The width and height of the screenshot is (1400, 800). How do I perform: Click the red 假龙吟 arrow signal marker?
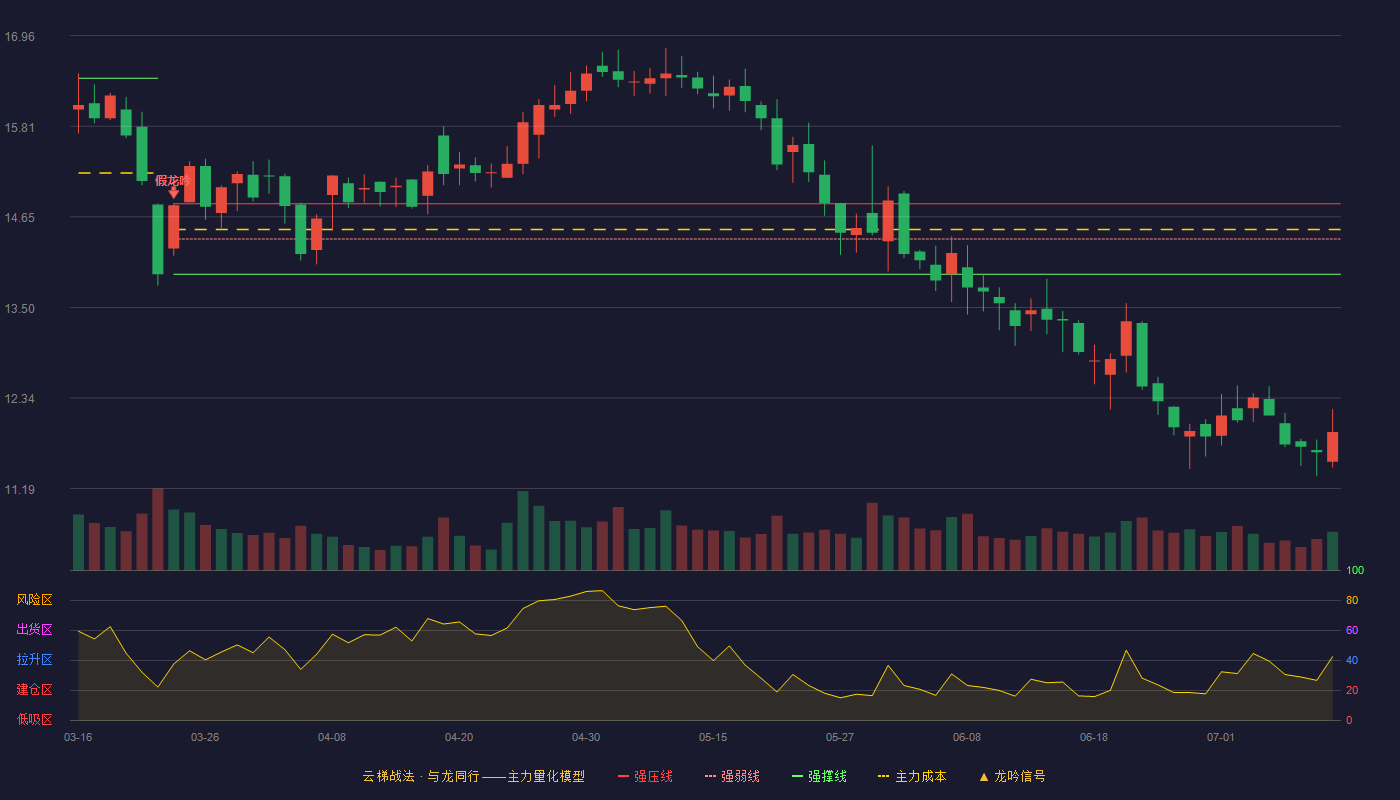tap(173, 192)
